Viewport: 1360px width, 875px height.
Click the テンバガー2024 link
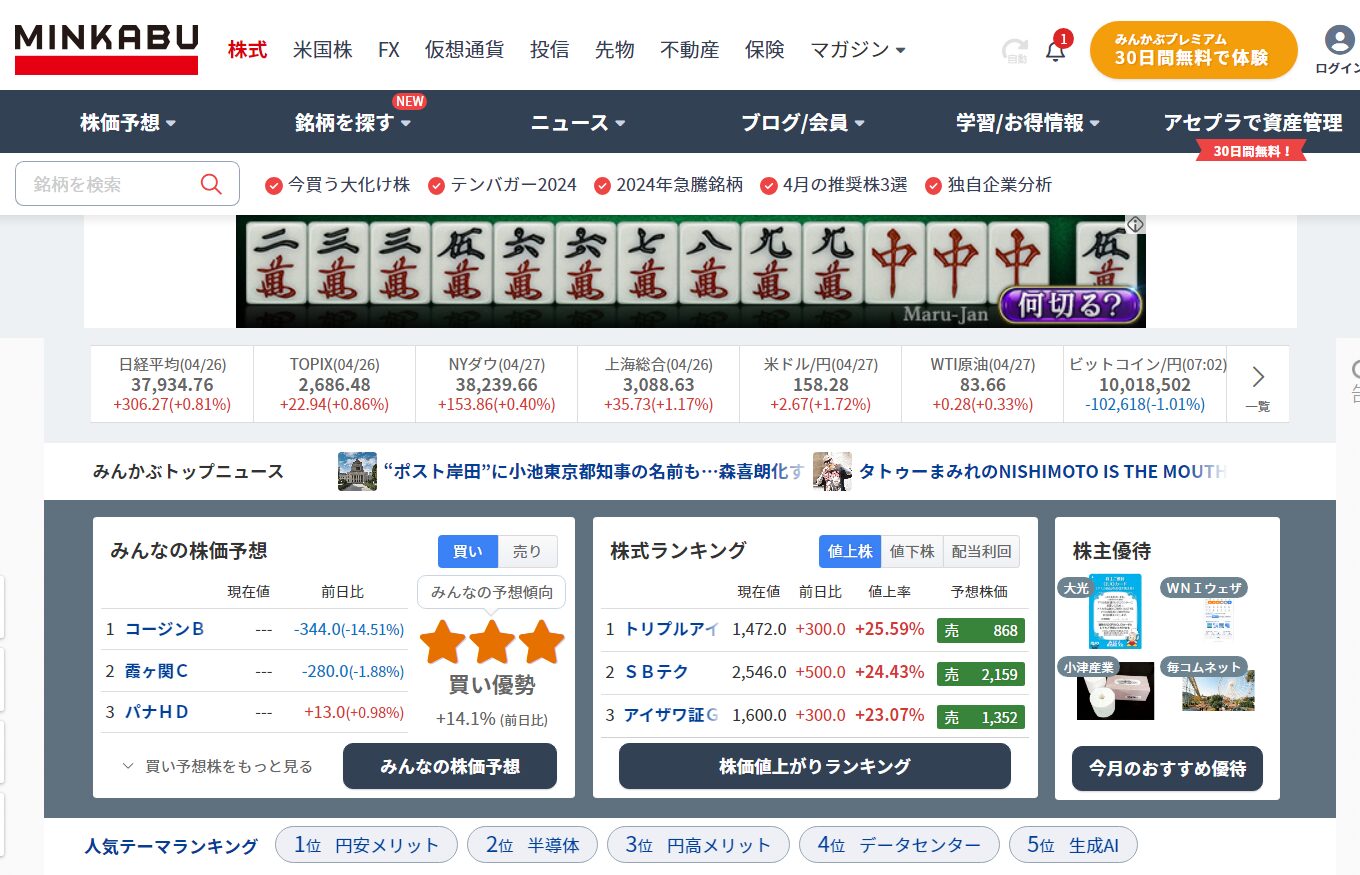[502, 185]
